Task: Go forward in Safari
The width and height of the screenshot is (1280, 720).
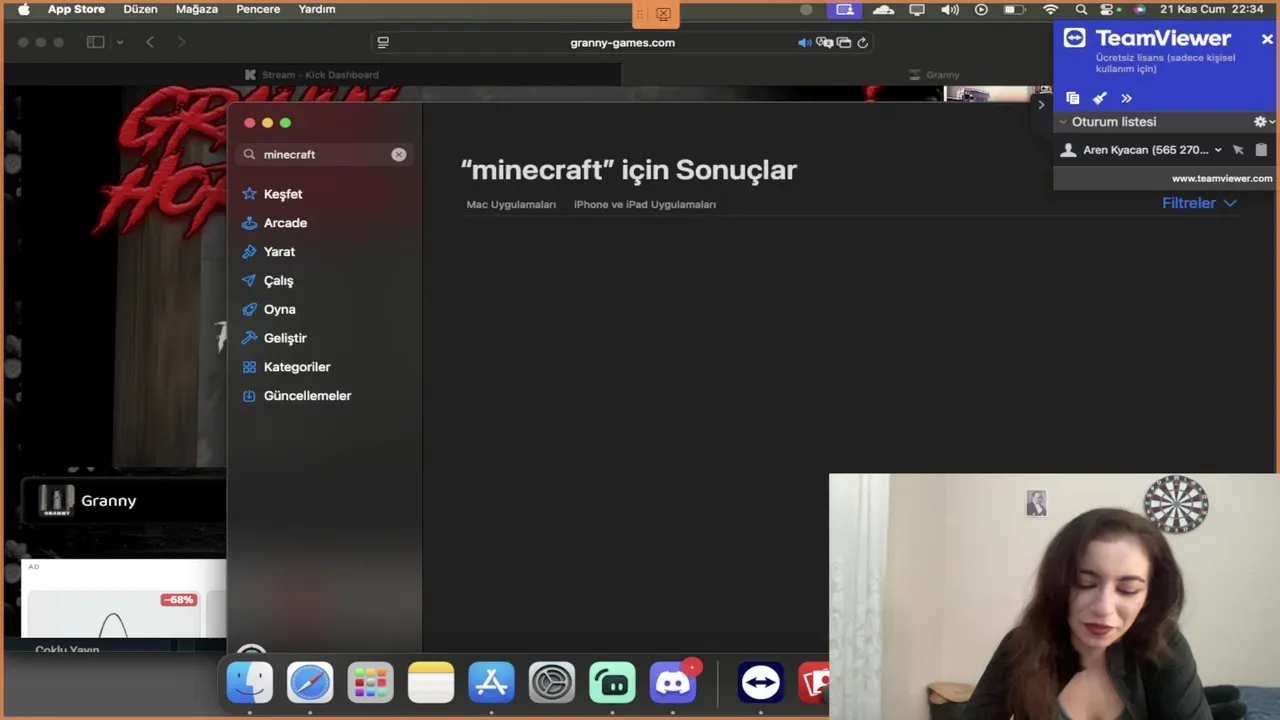Action: click(181, 42)
